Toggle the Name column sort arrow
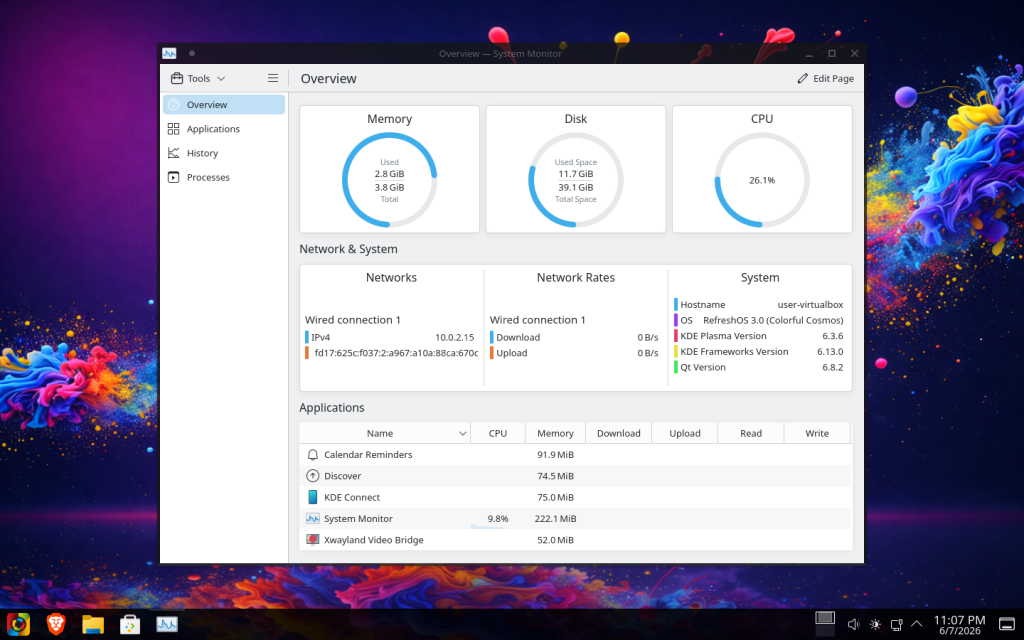This screenshot has height=640, width=1024. point(462,434)
